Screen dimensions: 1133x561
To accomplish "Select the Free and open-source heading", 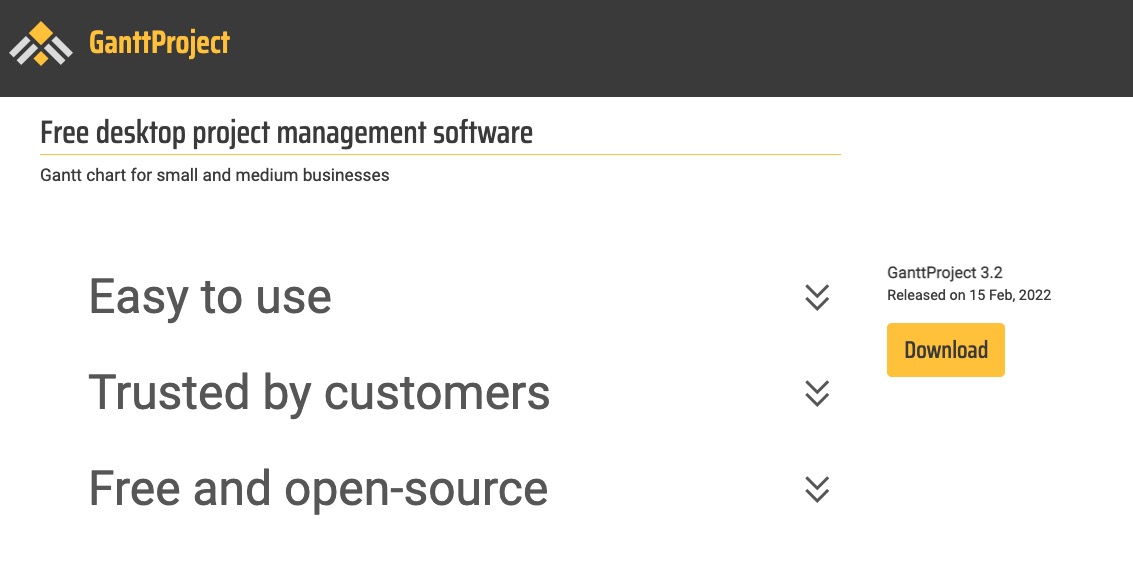I will [318, 489].
